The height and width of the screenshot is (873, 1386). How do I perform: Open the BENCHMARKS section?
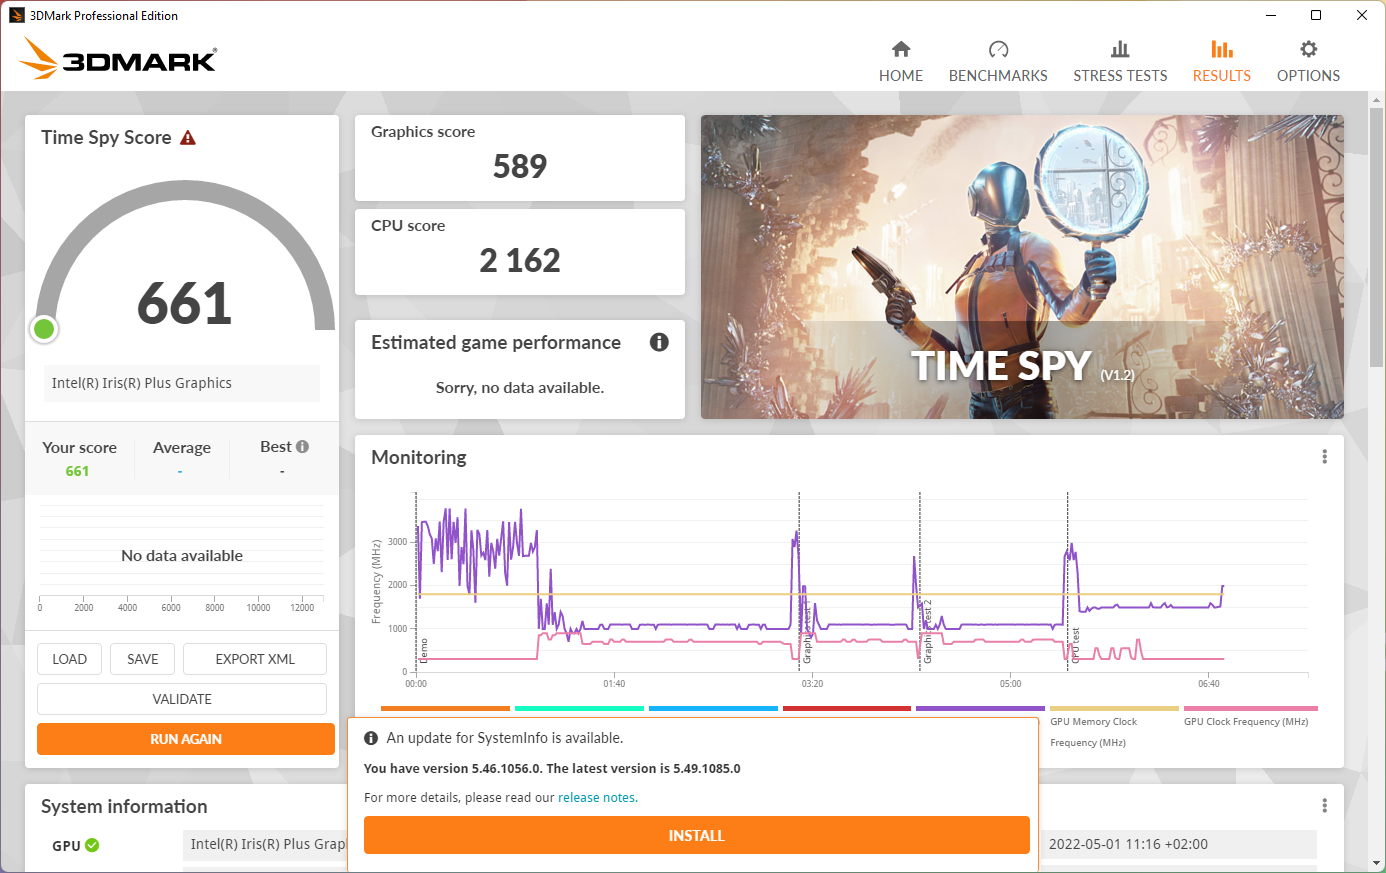[998, 62]
